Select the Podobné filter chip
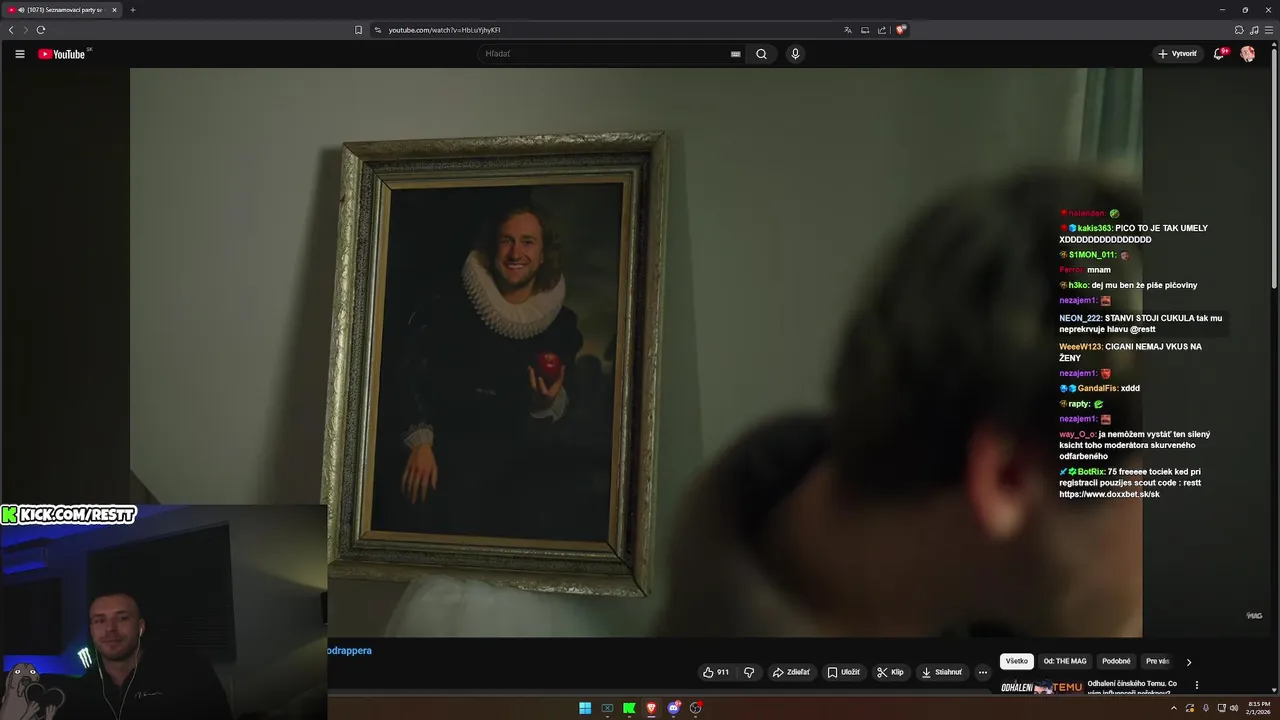The height and width of the screenshot is (720, 1280). (1116, 661)
